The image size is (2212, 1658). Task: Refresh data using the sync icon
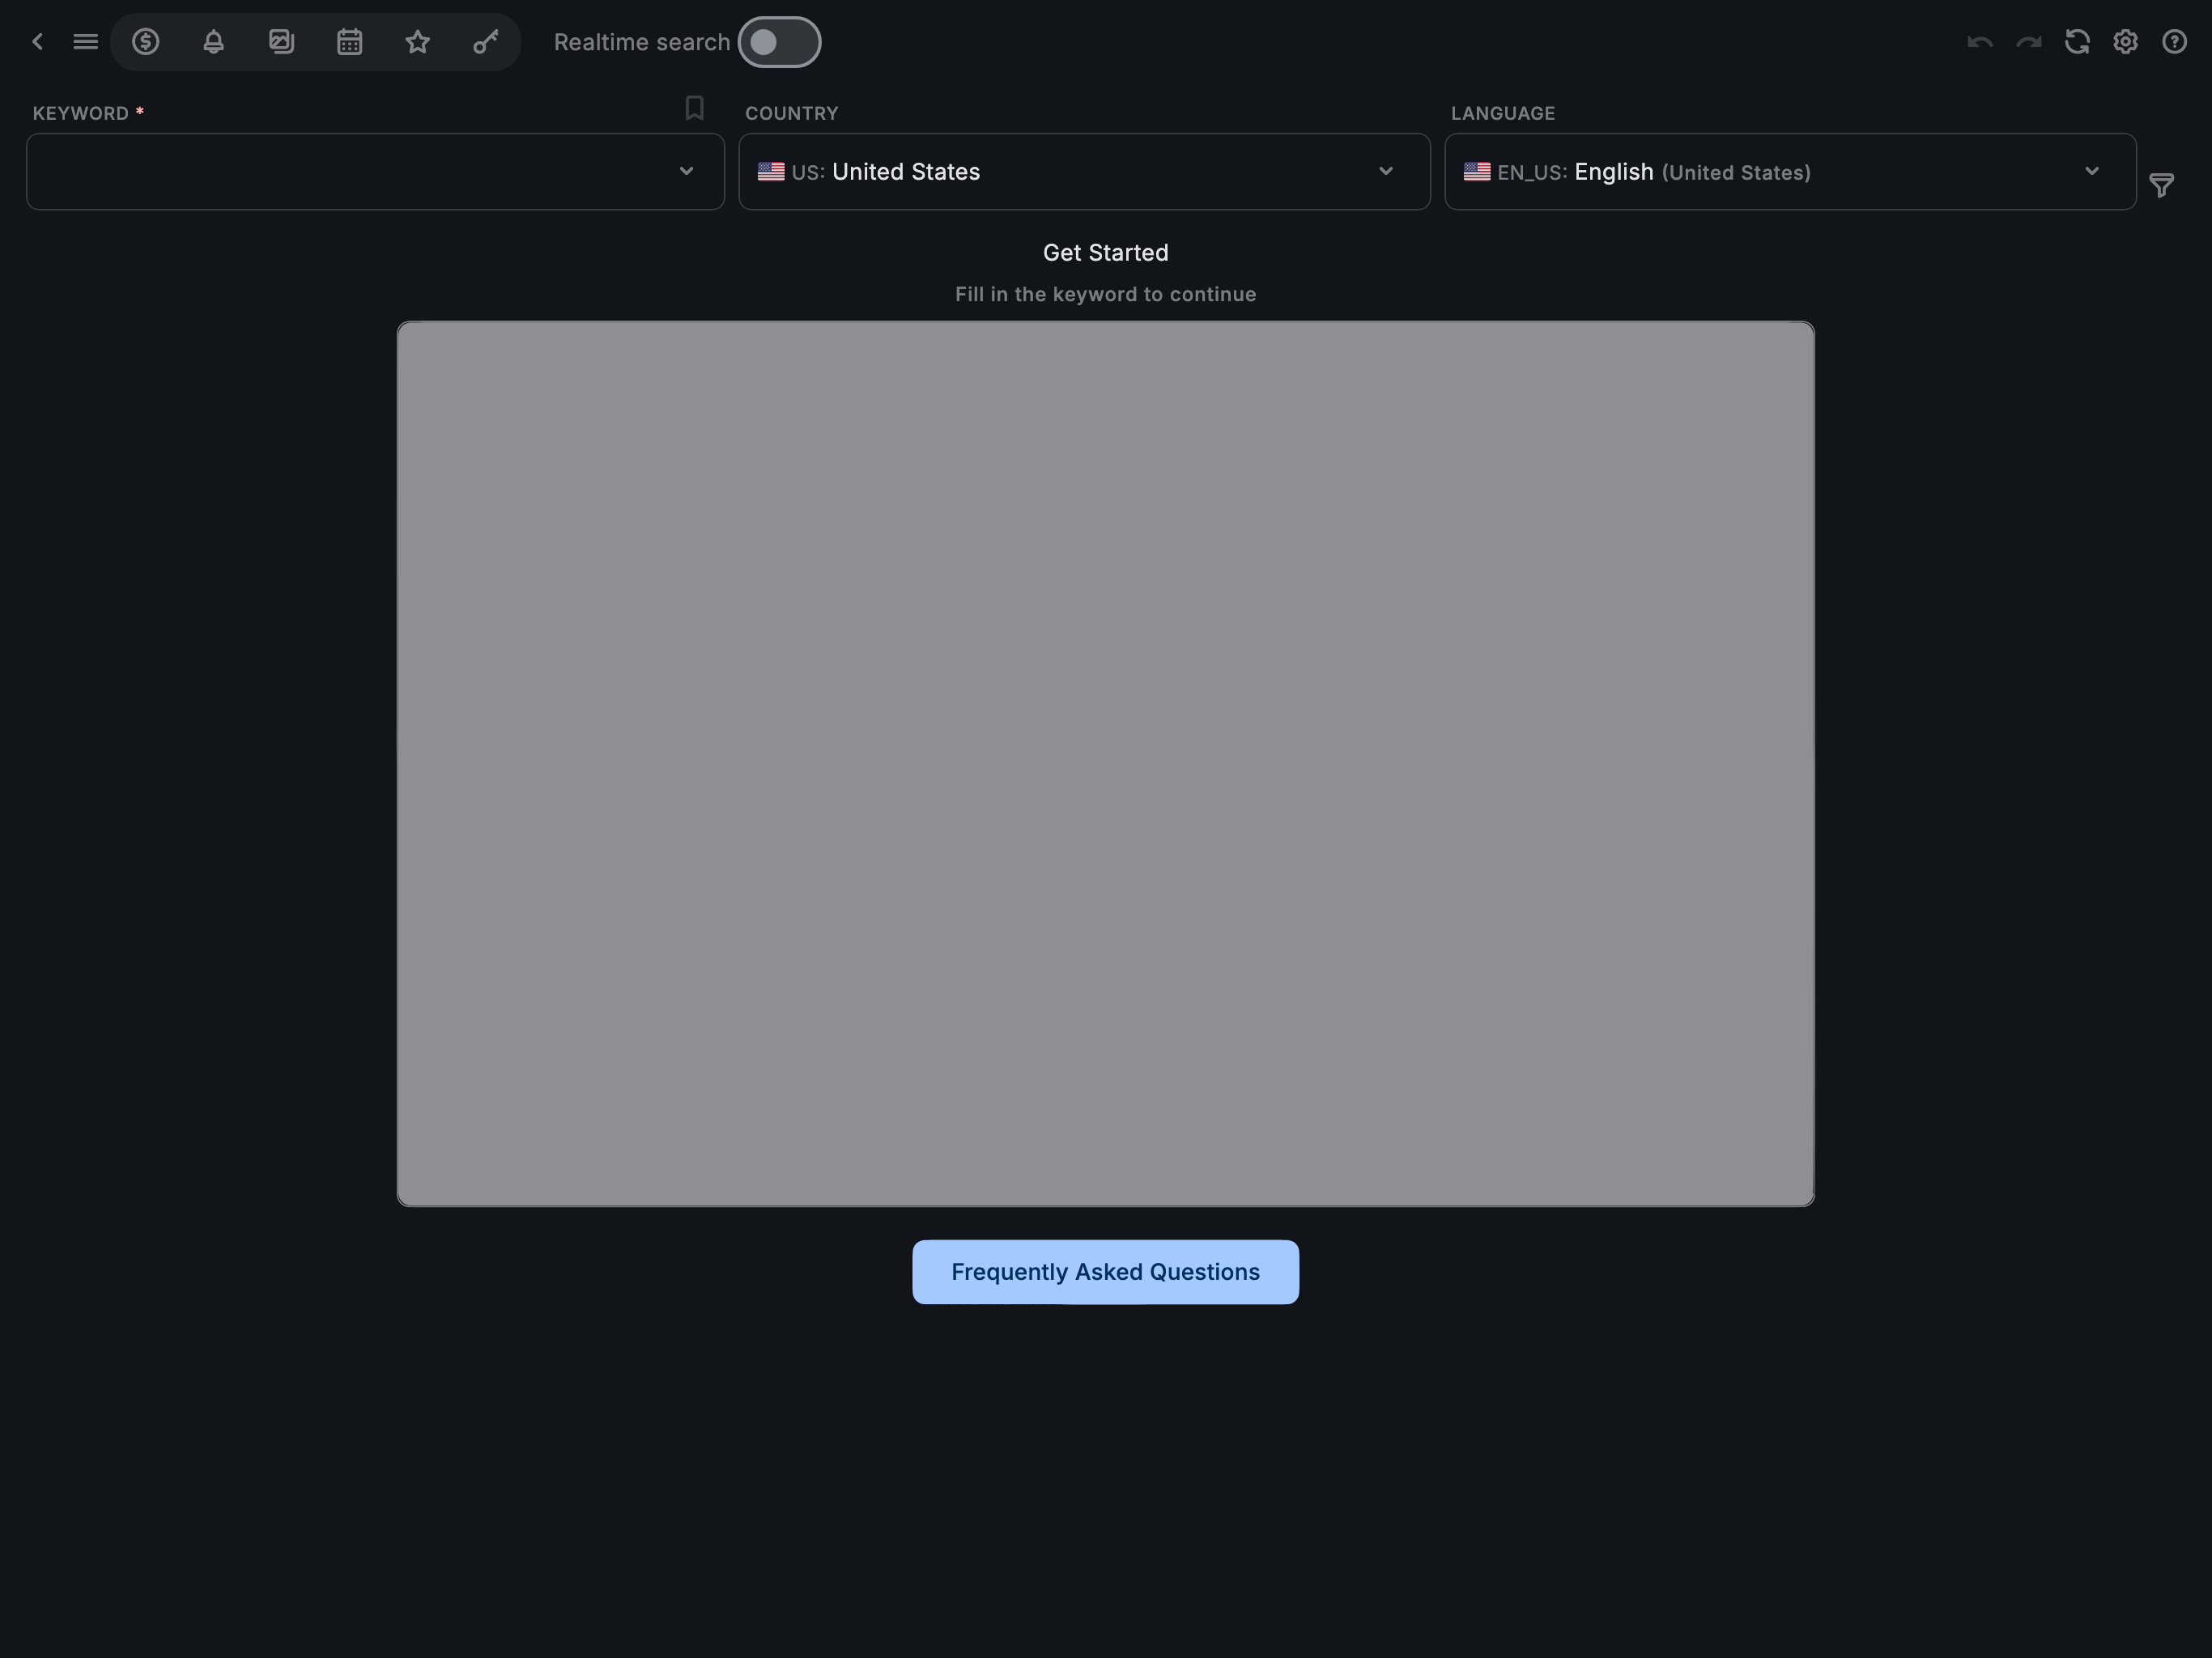click(2077, 42)
